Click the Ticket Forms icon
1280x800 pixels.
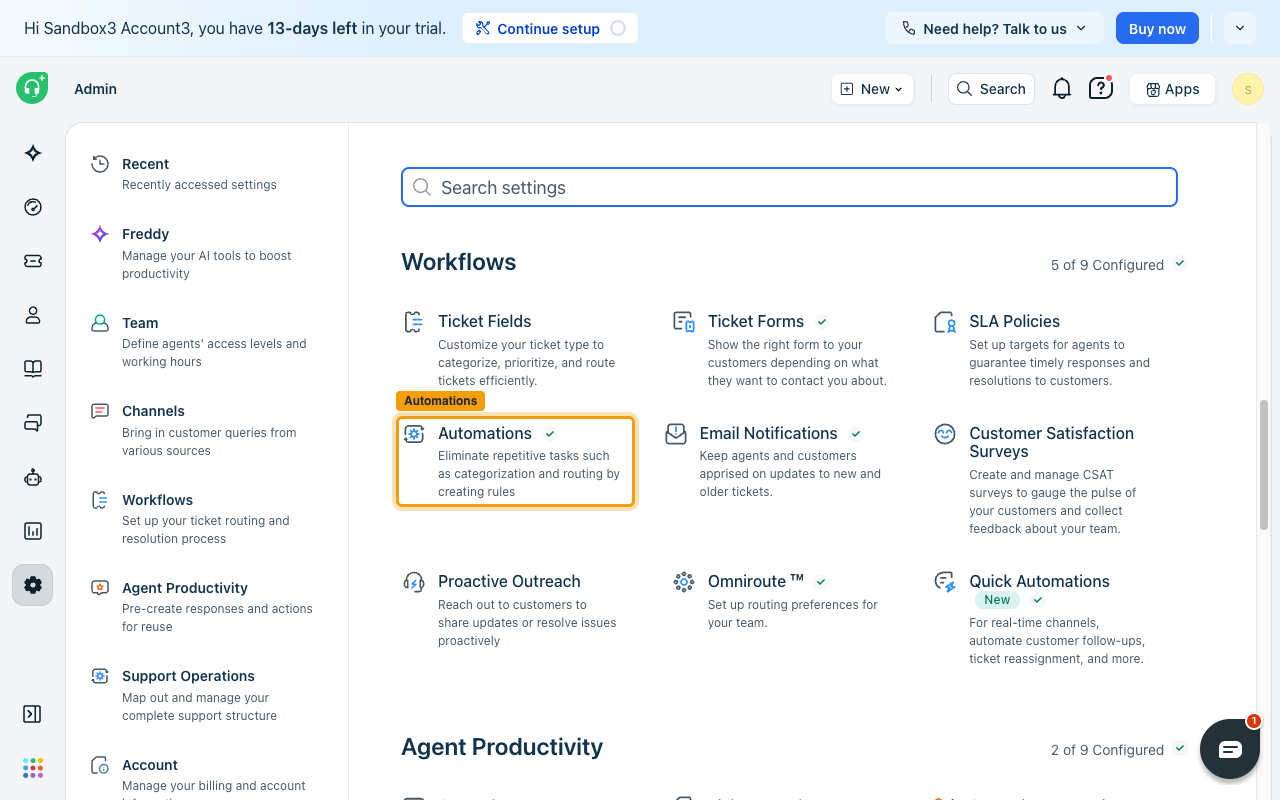684,322
